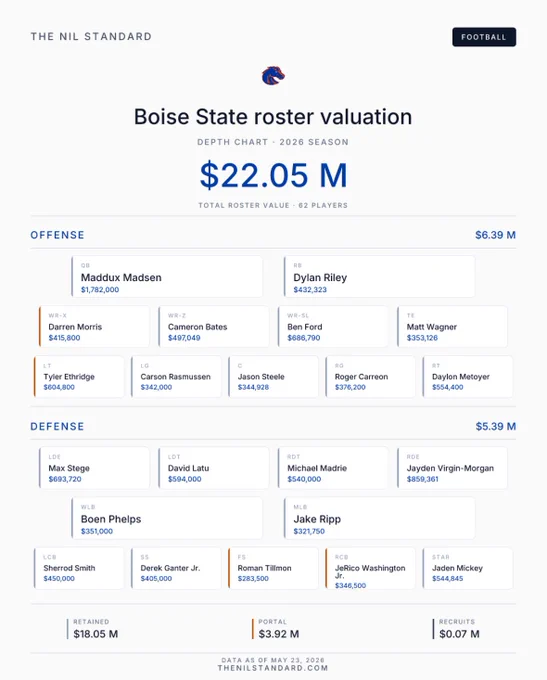Open Cameron Bates WR-Z card
Viewport: 547px width, 680px height.
[214, 327]
